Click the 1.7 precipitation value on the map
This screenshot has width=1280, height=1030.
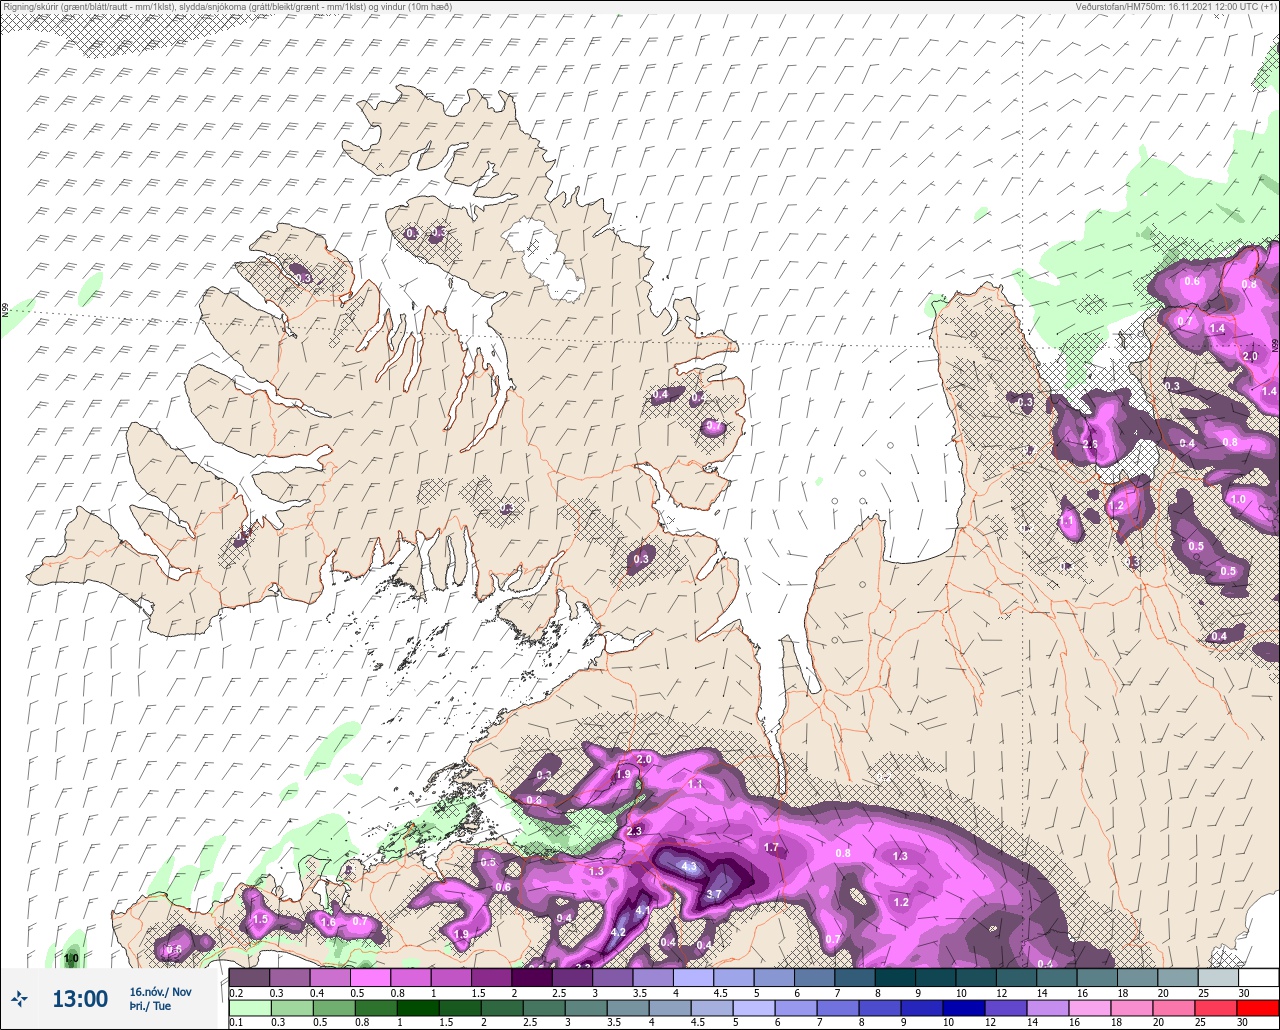point(771,847)
